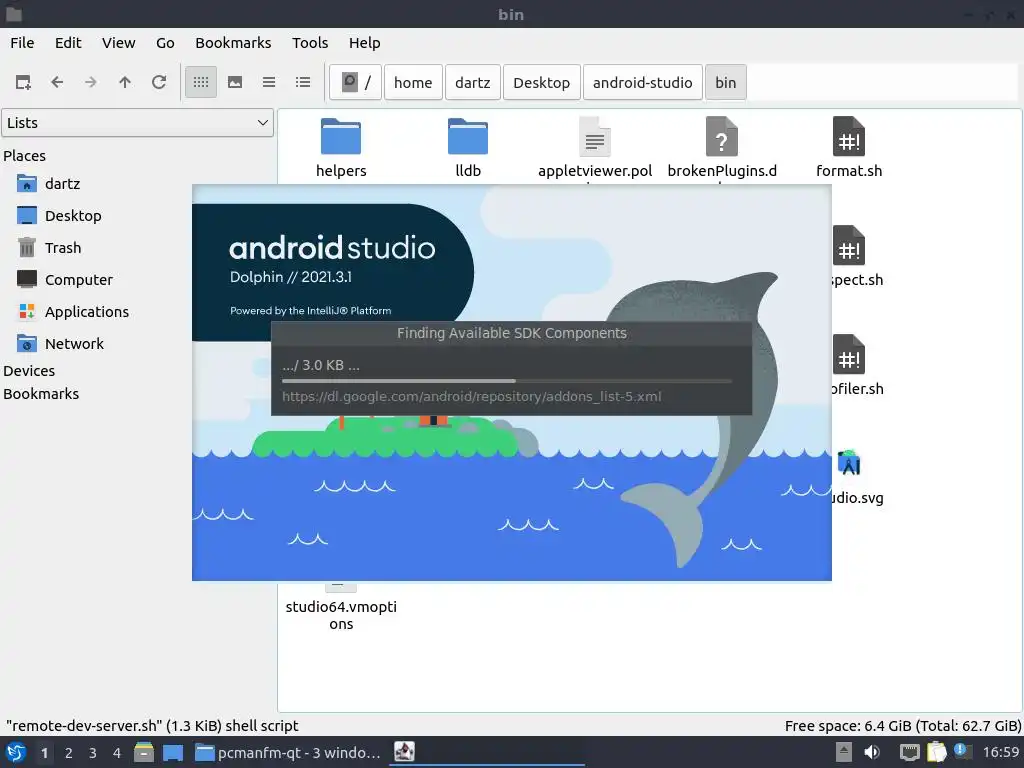Navigate to 'home' in the path bar
The image size is (1024, 768).
[413, 82]
